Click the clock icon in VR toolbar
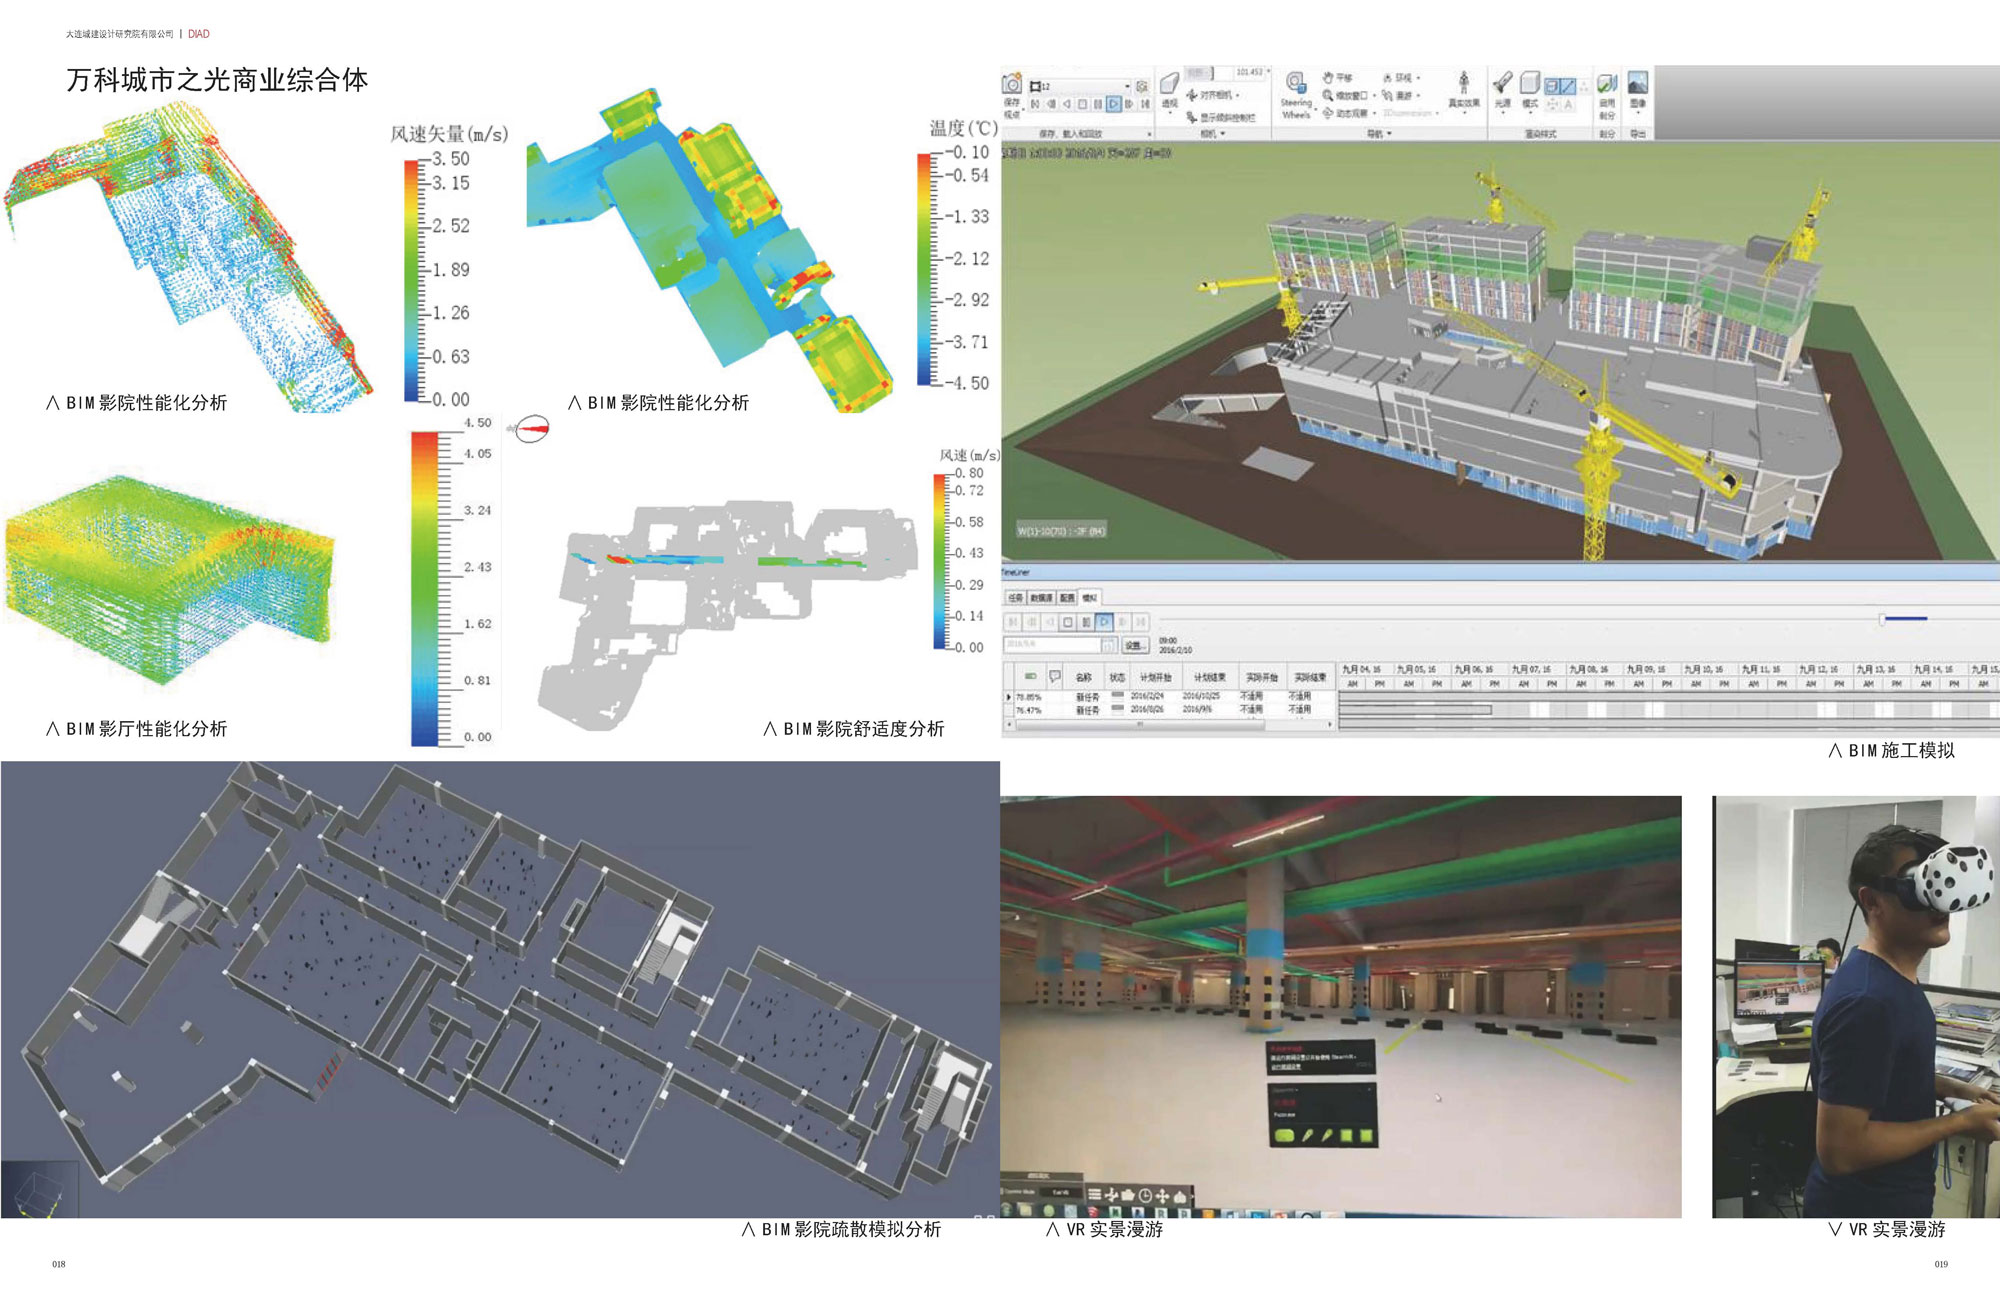The width and height of the screenshot is (2000, 1291). pyautogui.click(x=1145, y=1195)
